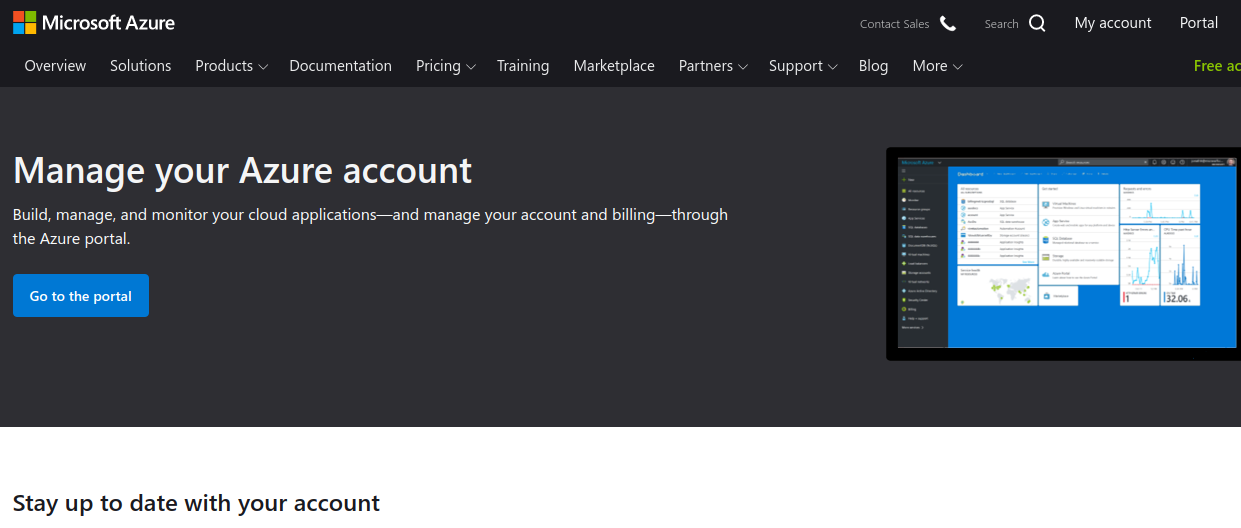Expand the More dropdown

pyautogui.click(x=937, y=65)
